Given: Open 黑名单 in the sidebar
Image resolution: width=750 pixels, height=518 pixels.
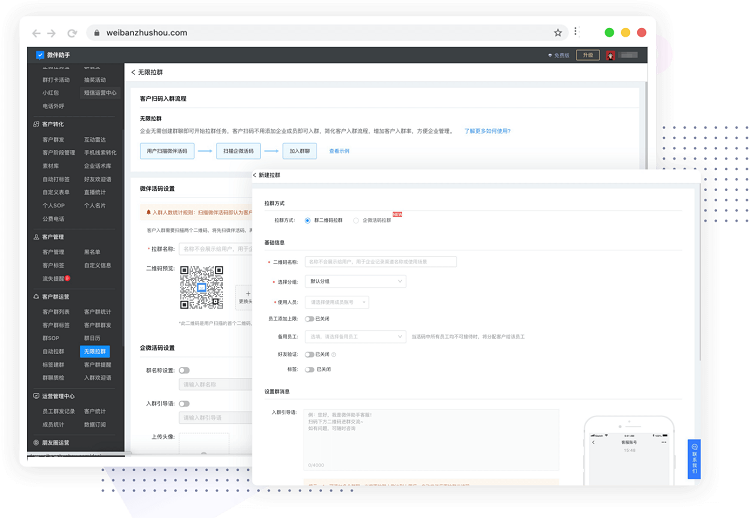Looking at the screenshot, I should pyautogui.click(x=92, y=252).
